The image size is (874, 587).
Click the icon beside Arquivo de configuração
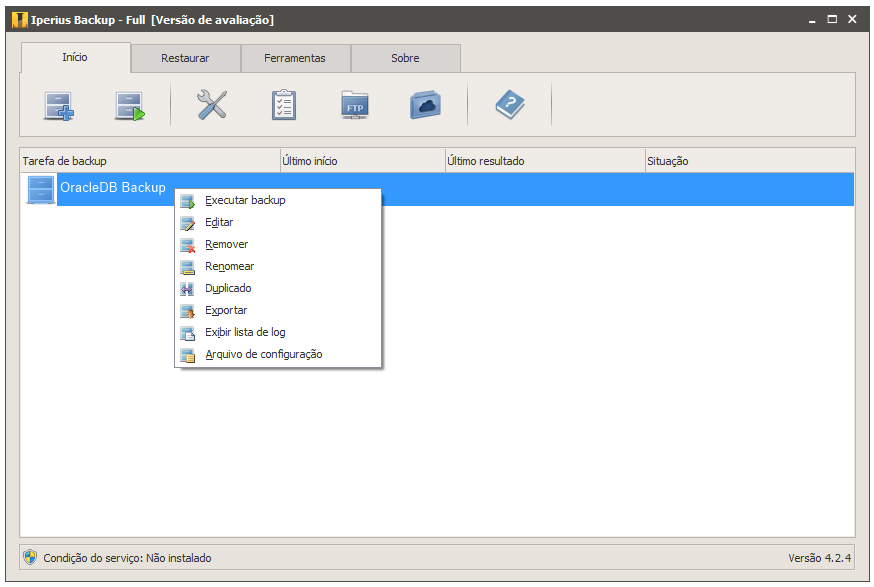(x=188, y=355)
